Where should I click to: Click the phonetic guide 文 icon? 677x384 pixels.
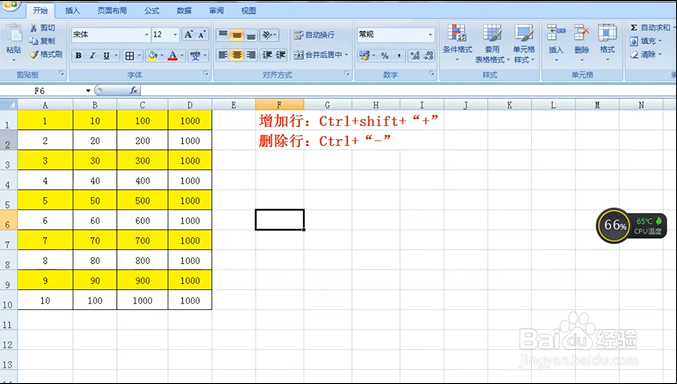[196, 55]
